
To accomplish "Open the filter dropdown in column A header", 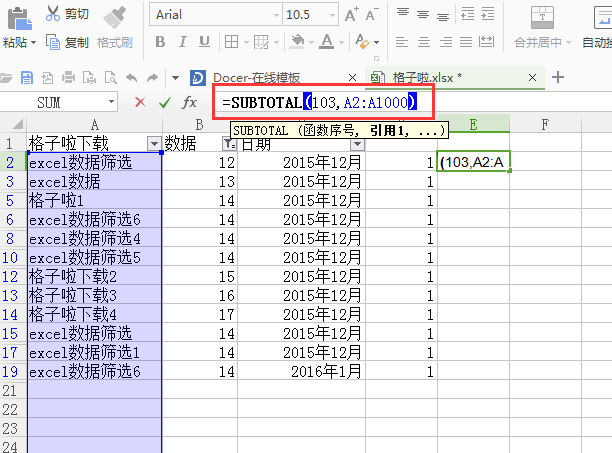I will pyautogui.click(x=154, y=144).
